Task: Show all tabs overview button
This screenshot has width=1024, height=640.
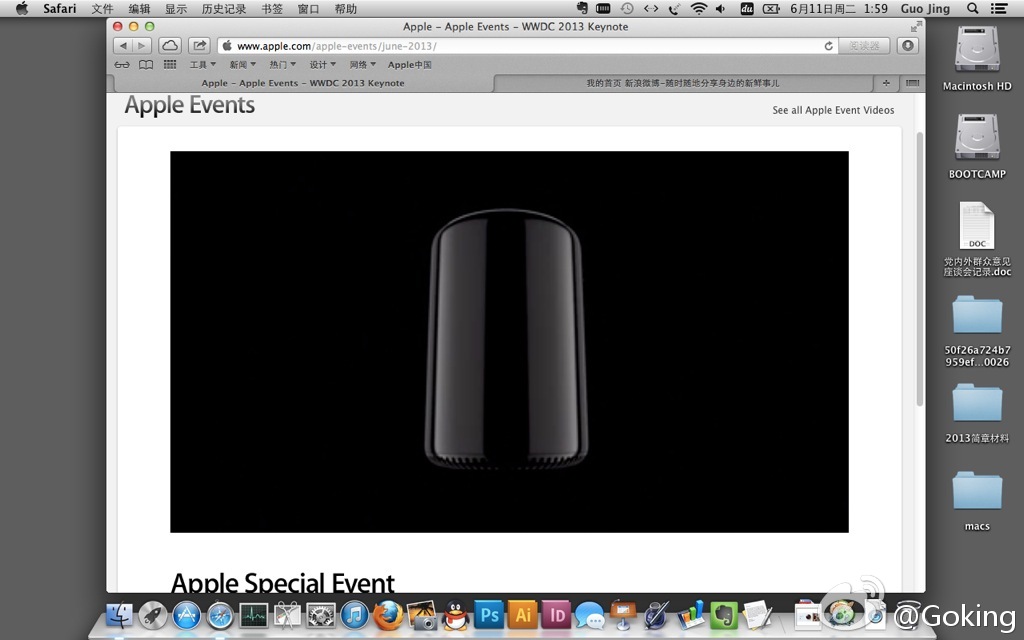Action: pos(912,83)
